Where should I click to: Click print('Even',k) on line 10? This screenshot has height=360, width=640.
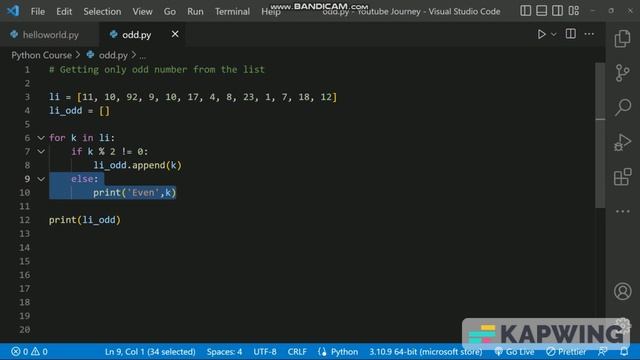point(134,193)
